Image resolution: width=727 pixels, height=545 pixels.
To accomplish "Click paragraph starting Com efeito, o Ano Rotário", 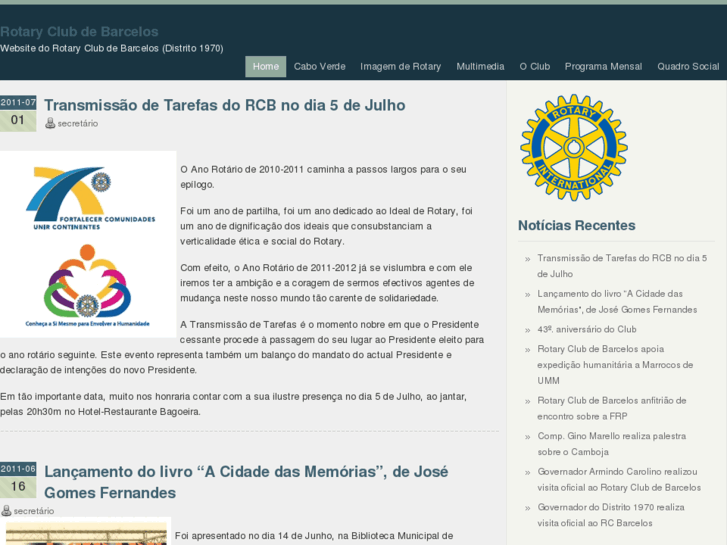I will (x=327, y=283).
